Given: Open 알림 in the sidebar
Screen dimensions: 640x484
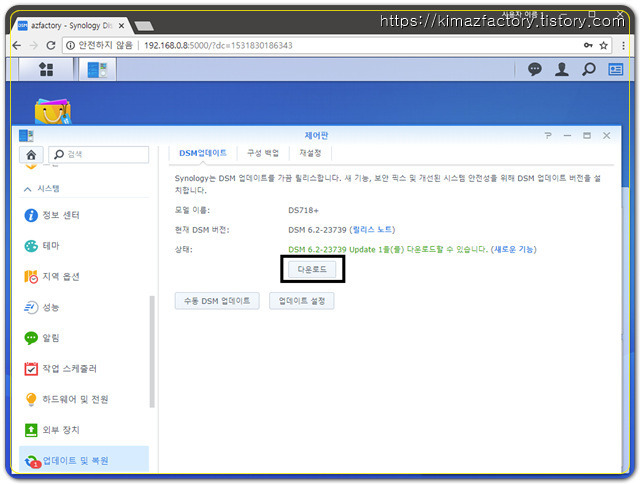Looking at the screenshot, I should pos(84,338).
